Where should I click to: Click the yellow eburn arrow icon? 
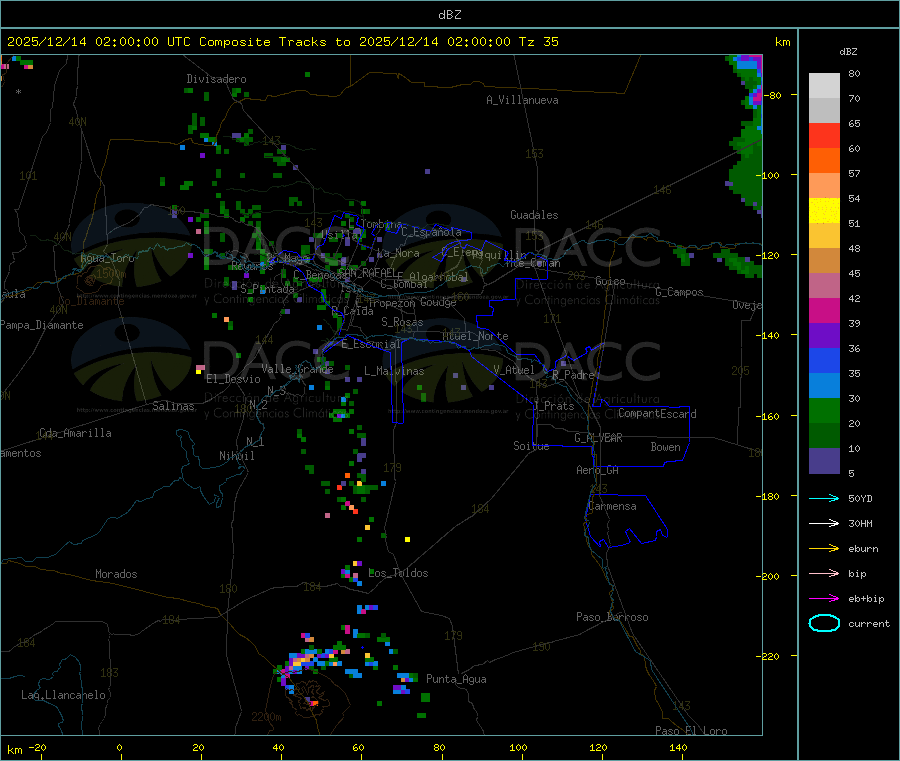click(824, 548)
